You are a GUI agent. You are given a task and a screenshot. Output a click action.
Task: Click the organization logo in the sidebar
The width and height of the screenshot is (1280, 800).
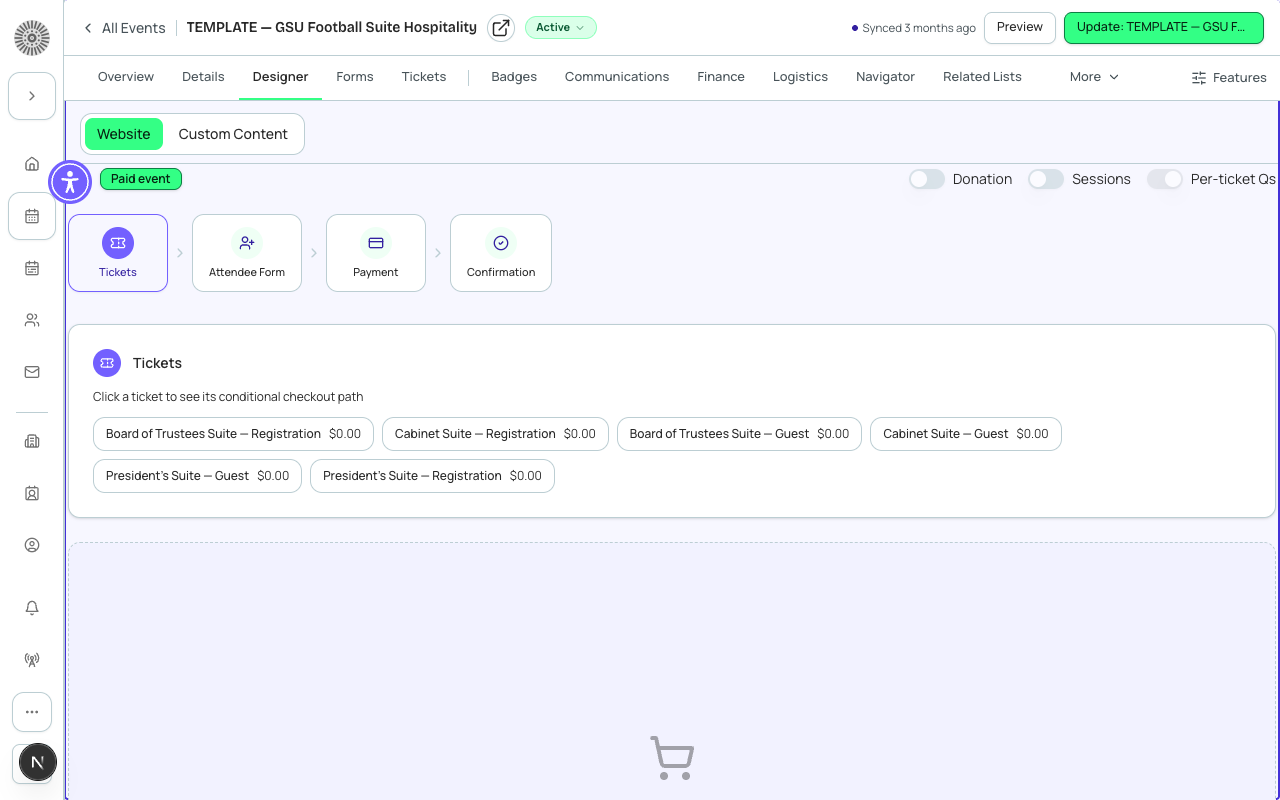[32, 37]
